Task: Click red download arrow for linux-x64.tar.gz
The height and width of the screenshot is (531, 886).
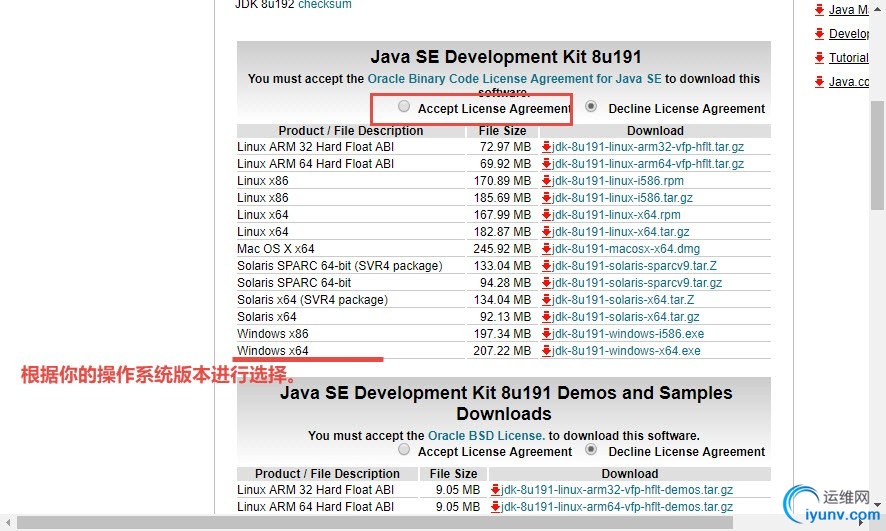Action: point(546,232)
